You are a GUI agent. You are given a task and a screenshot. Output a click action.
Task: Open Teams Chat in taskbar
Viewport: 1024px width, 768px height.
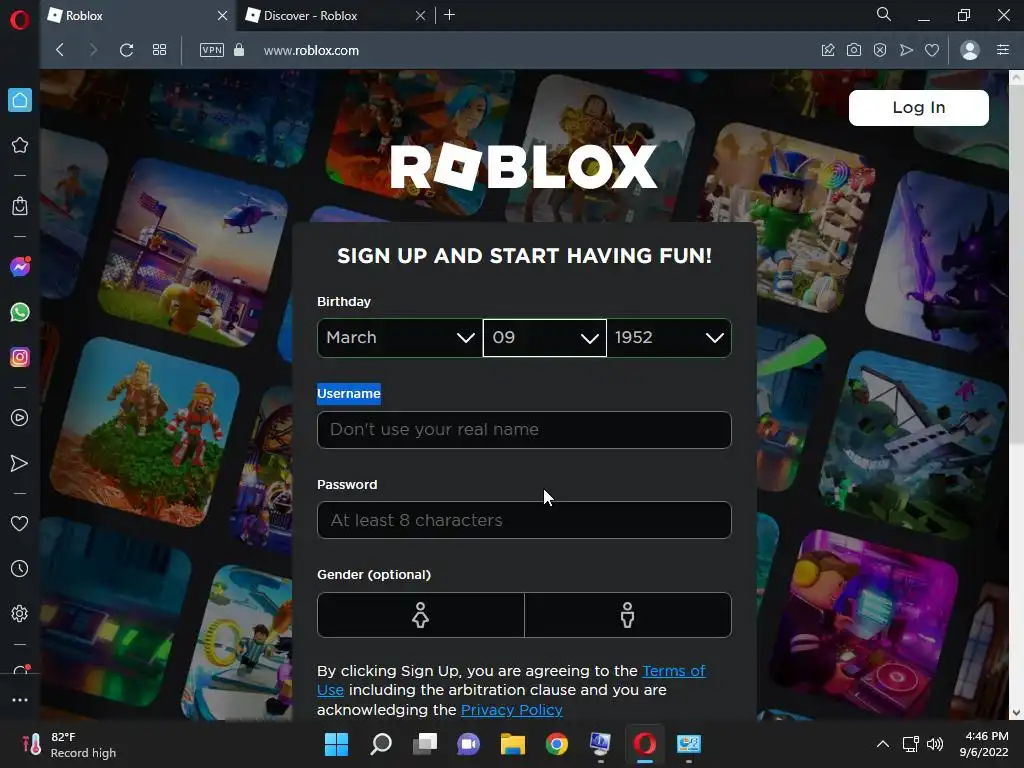(x=468, y=744)
